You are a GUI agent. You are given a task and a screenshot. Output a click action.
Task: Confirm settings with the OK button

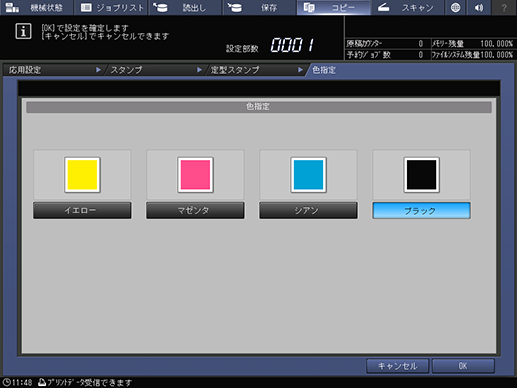(x=463, y=366)
